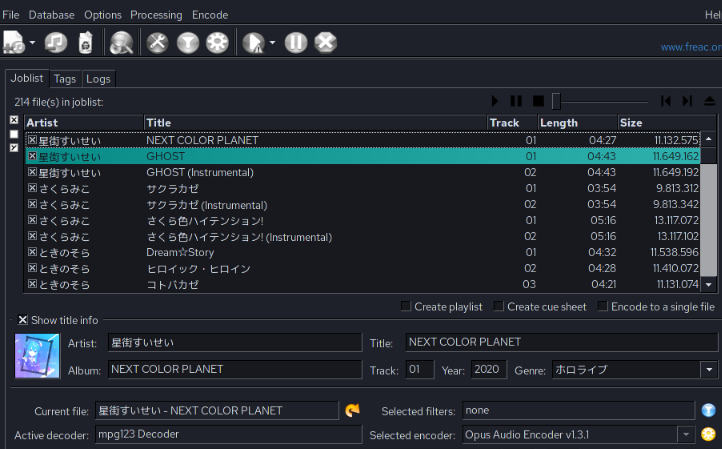
Task: Open Selected encoder dropdown arrow
Action: [685, 434]
